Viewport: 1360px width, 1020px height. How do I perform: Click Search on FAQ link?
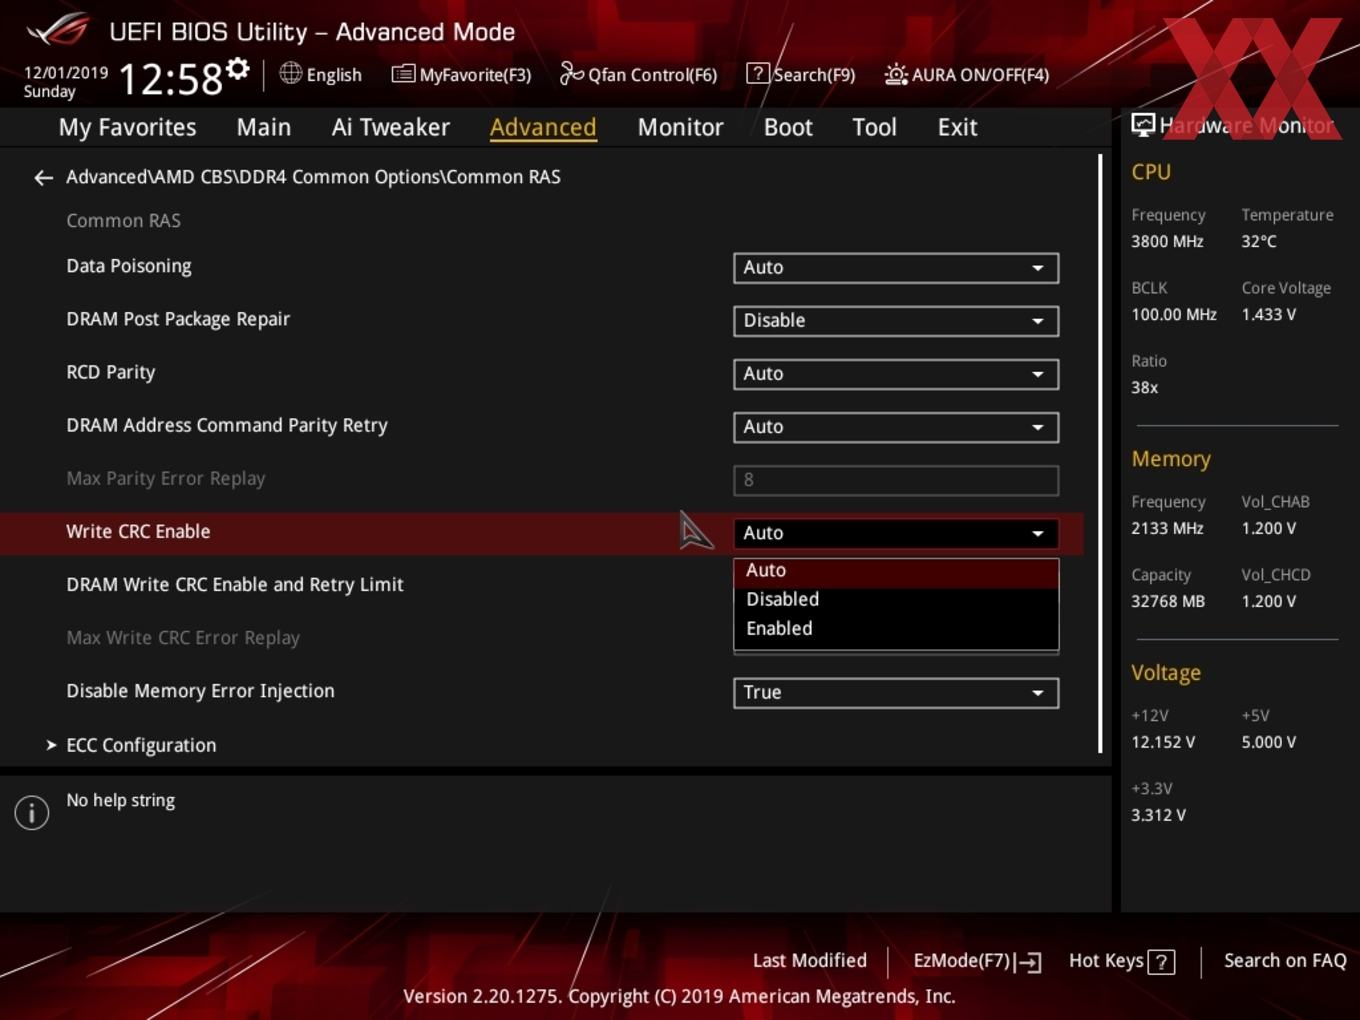click(x=1285, y=961)
